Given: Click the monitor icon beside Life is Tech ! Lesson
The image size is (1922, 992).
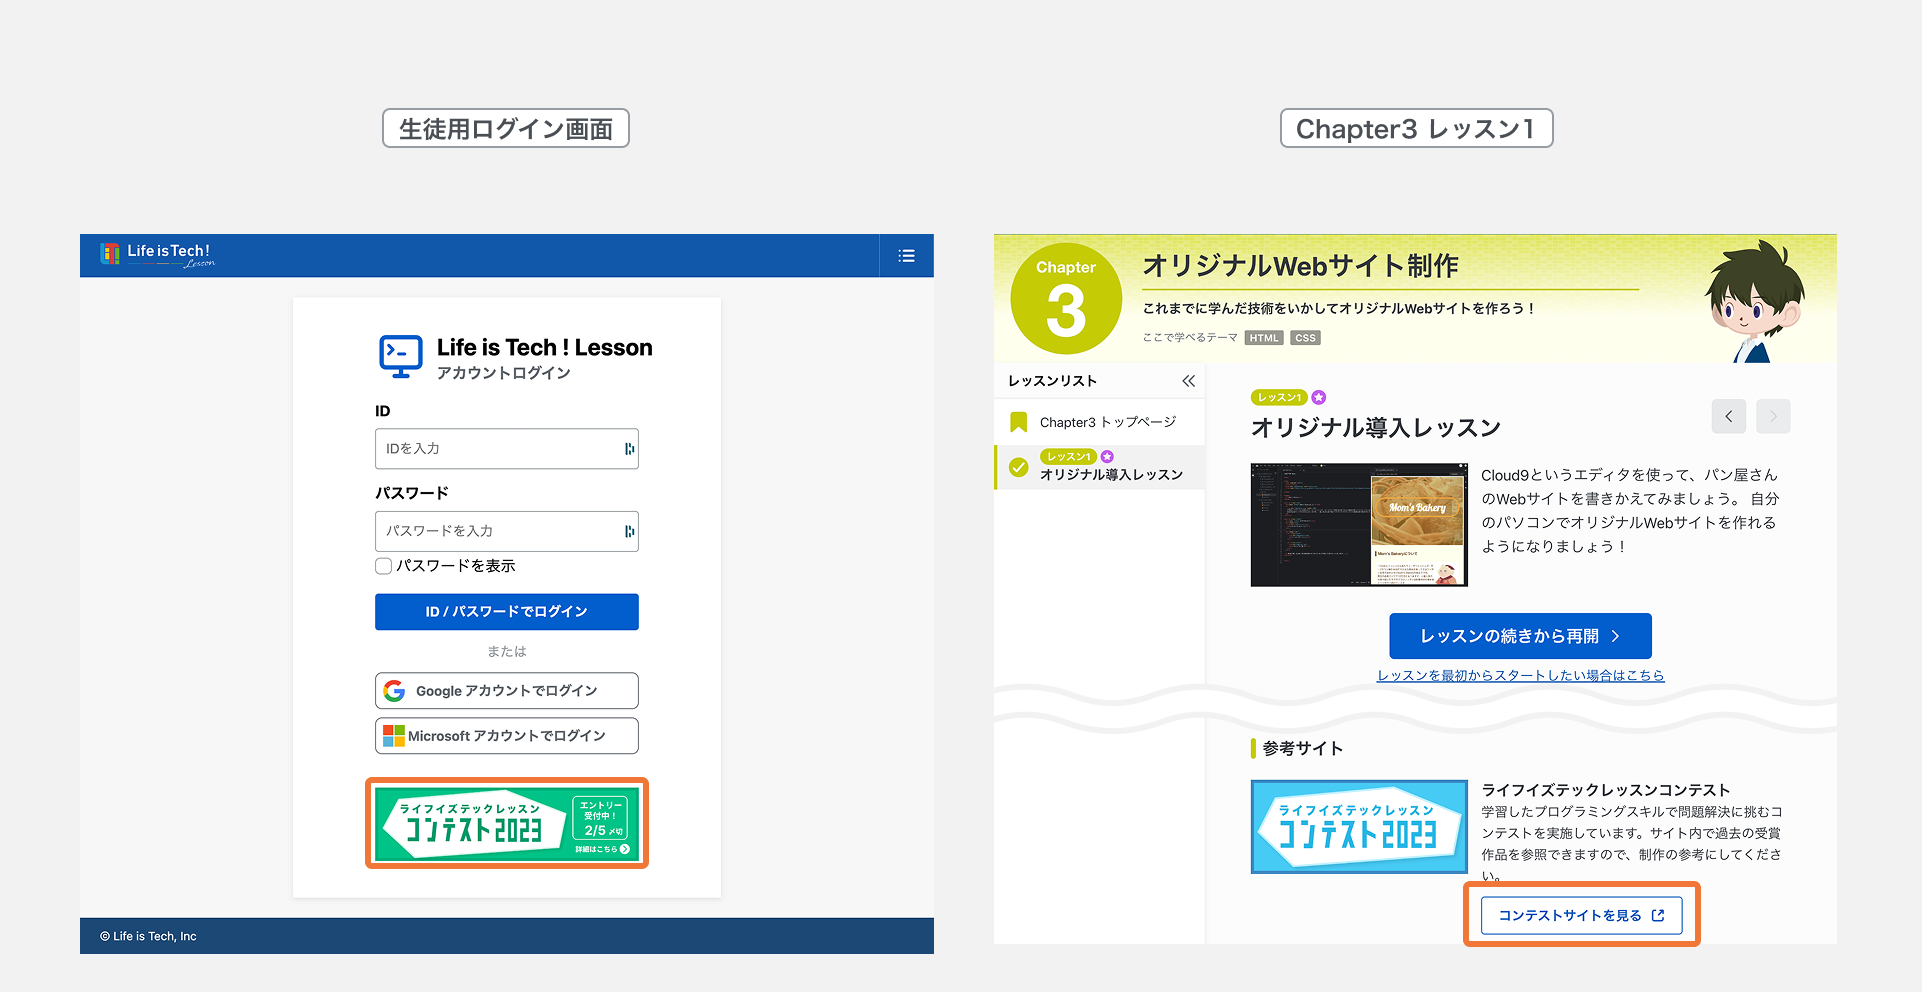Looking at the screenshot, I should click(x=401, y=356).
